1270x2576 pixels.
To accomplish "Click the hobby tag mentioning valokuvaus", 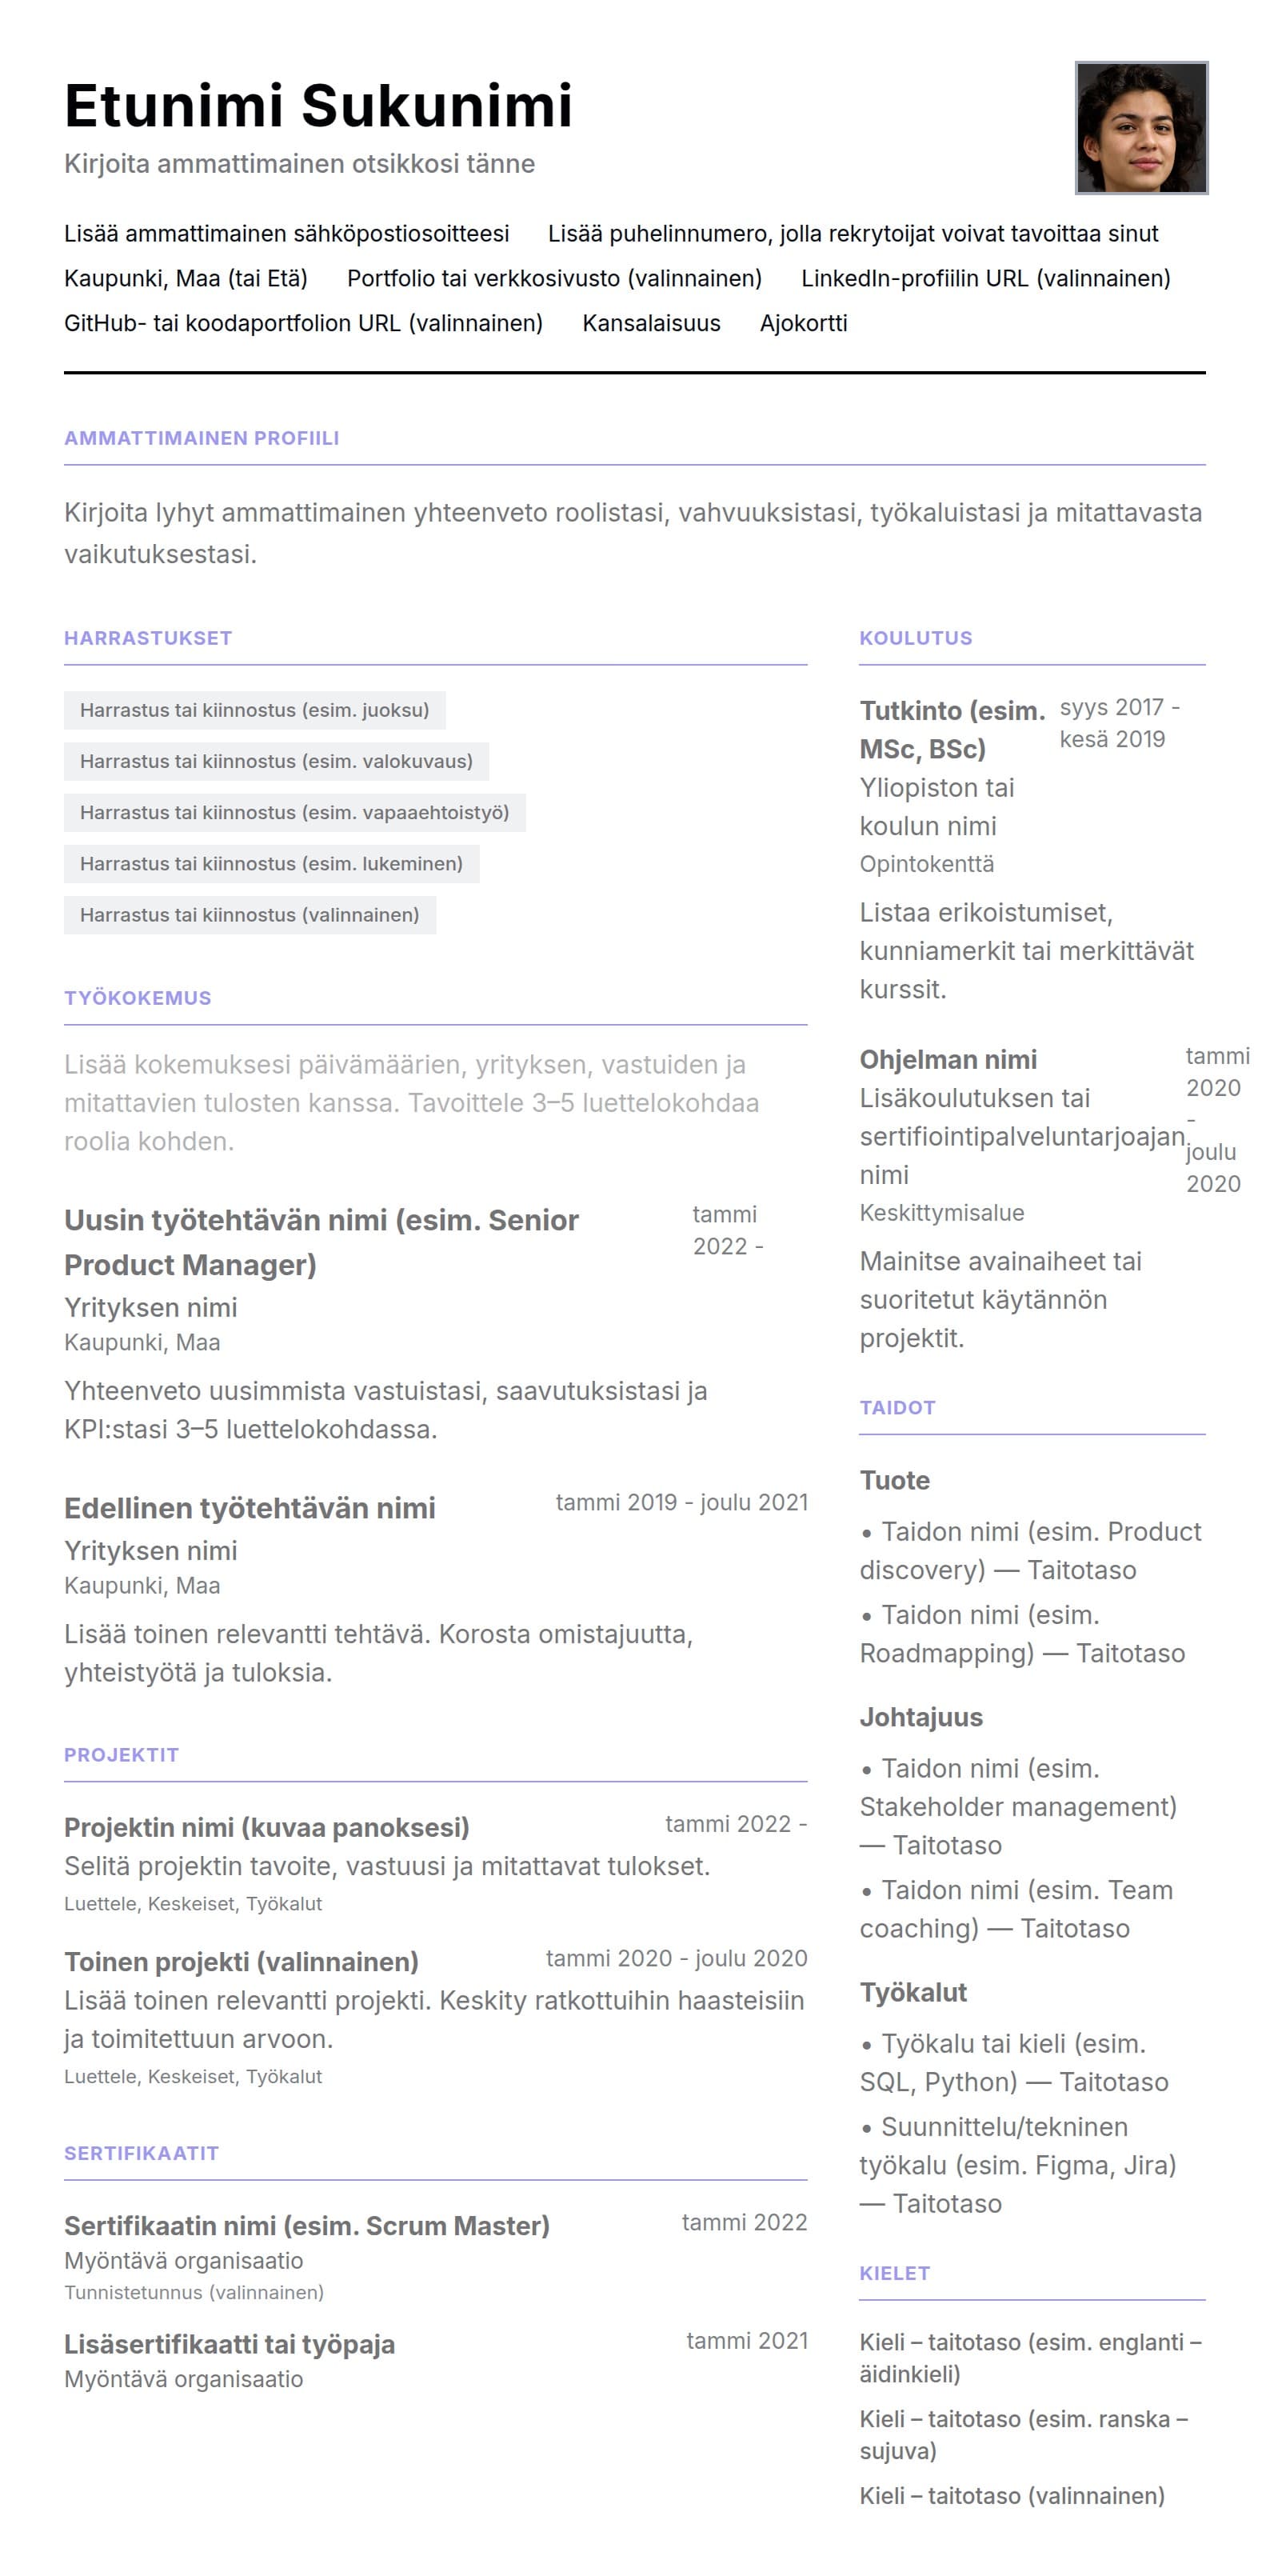I will (x=276, y=761).
